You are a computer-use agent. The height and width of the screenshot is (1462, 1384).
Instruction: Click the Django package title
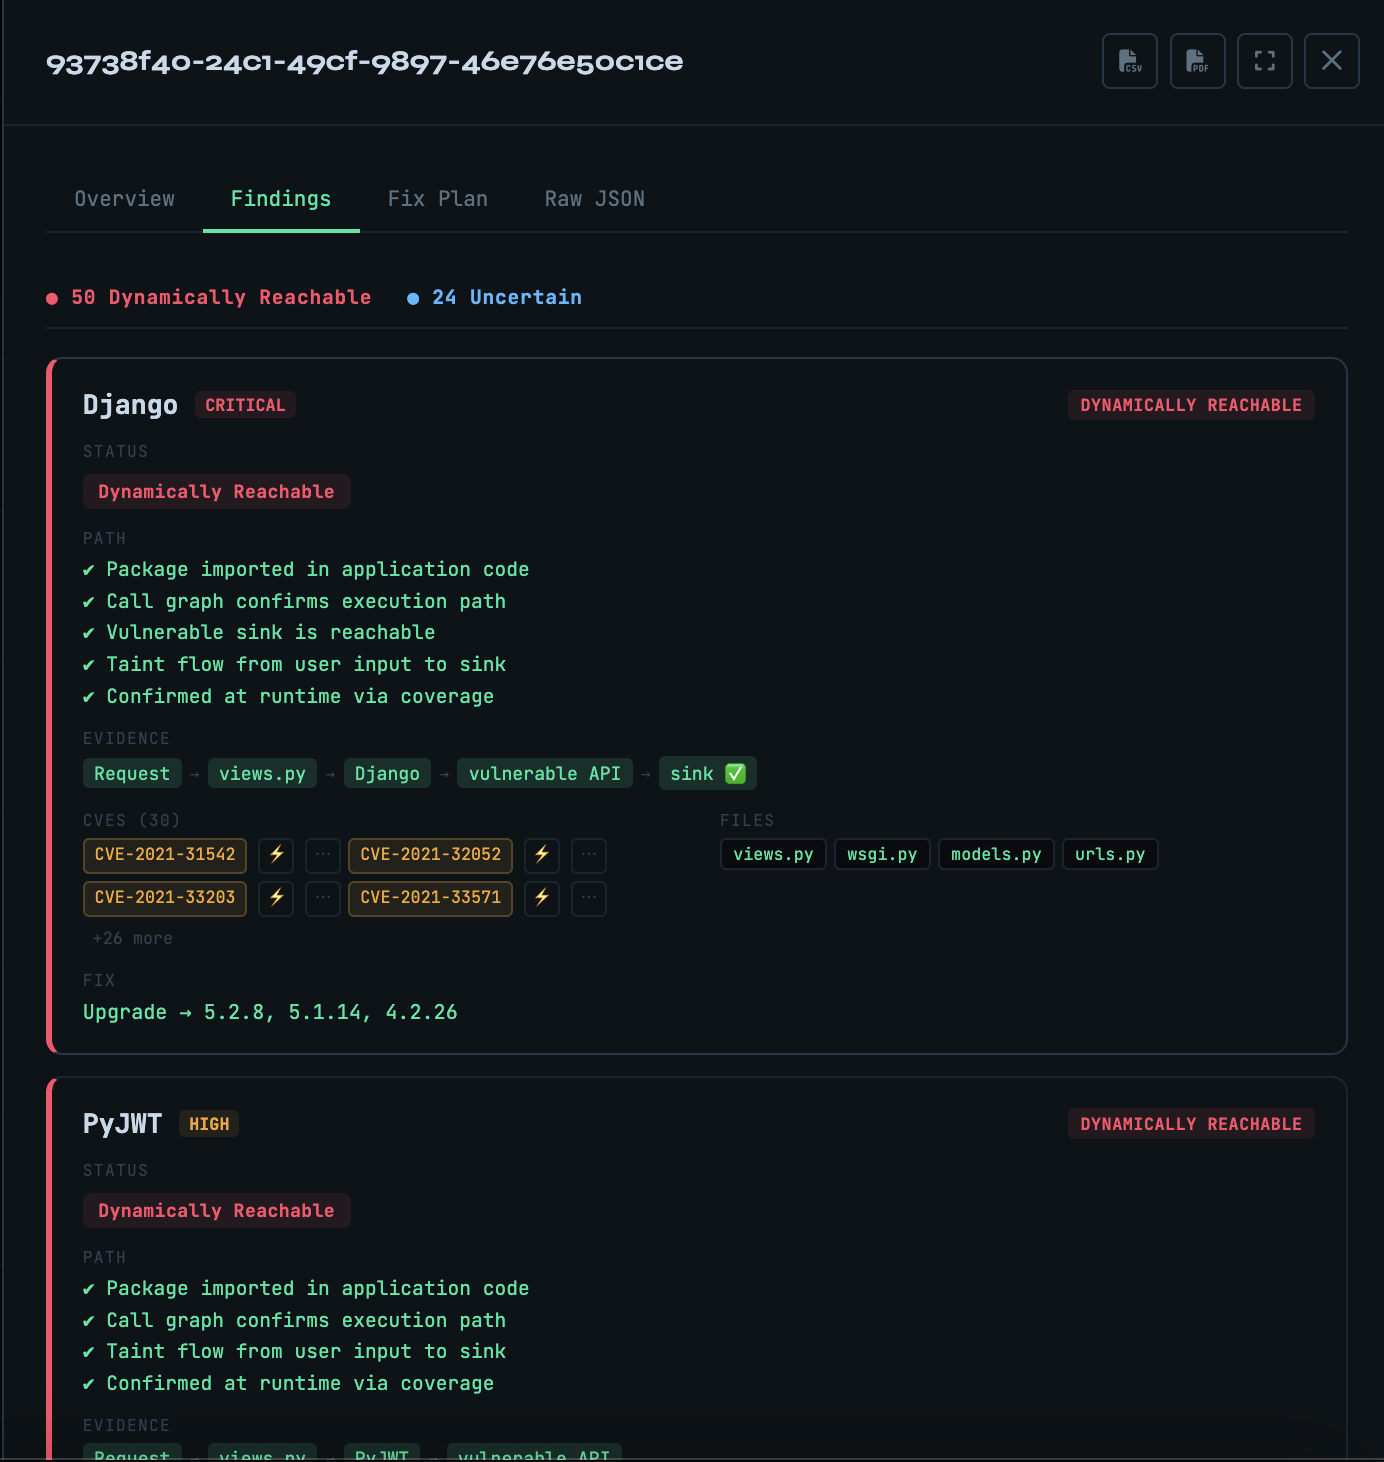tap(130, 405)
